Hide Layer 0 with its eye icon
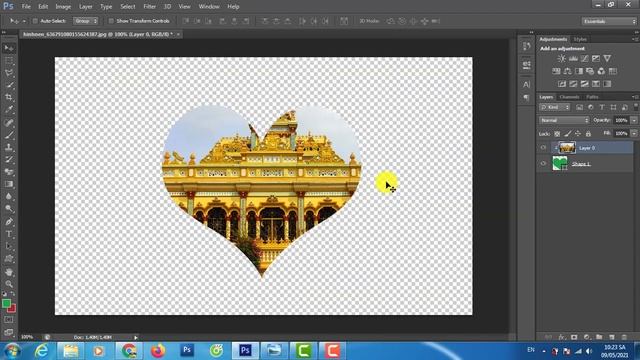Screen dimensions: 640x360 coord(543,148)
